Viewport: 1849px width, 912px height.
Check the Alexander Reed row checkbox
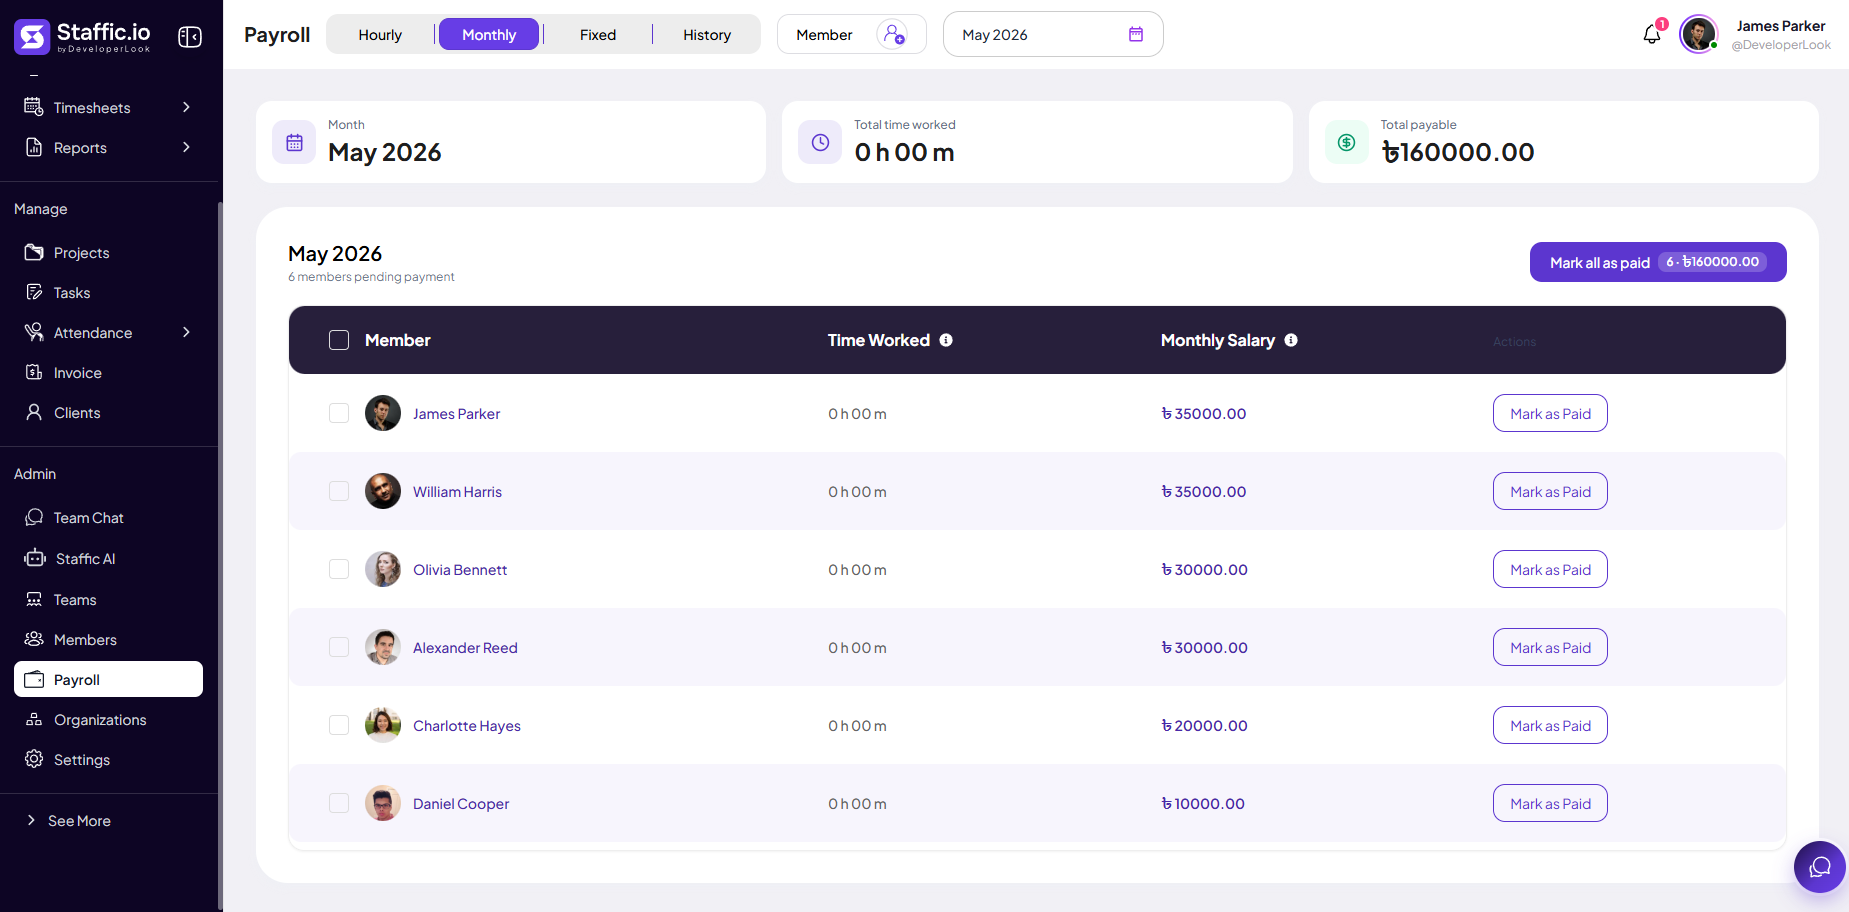pos(339,647)
